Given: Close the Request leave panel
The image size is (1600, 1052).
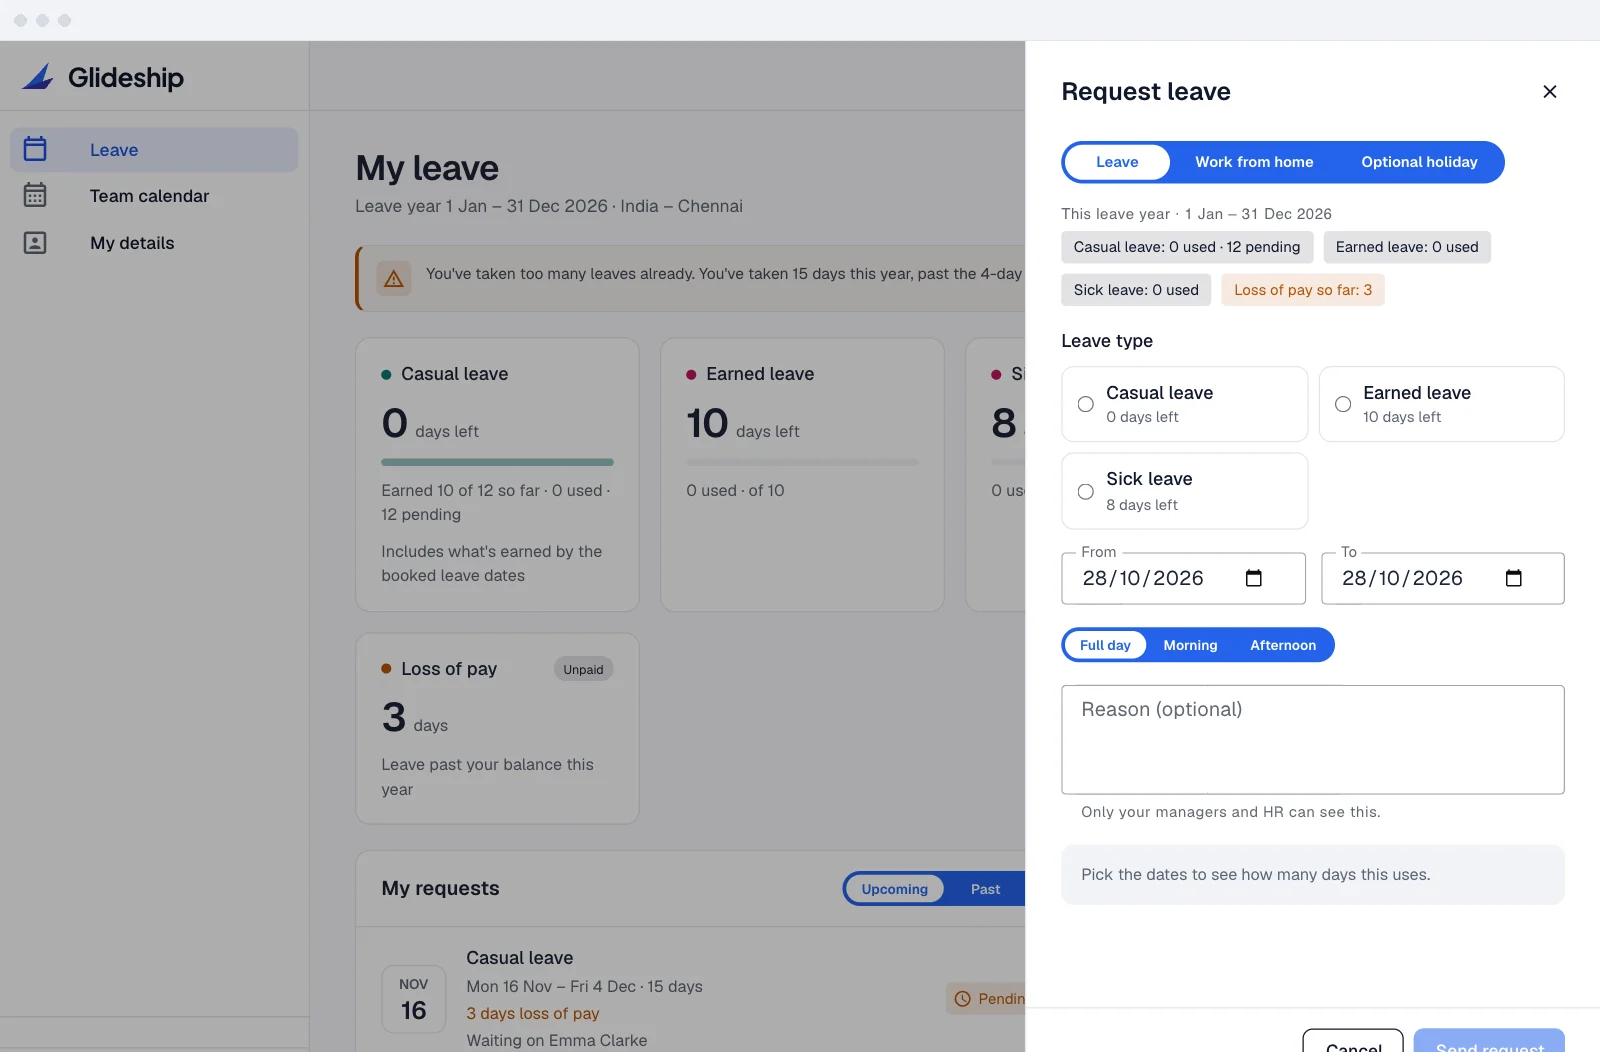Looking at the screenshot, I should (x=1550, y=91).
